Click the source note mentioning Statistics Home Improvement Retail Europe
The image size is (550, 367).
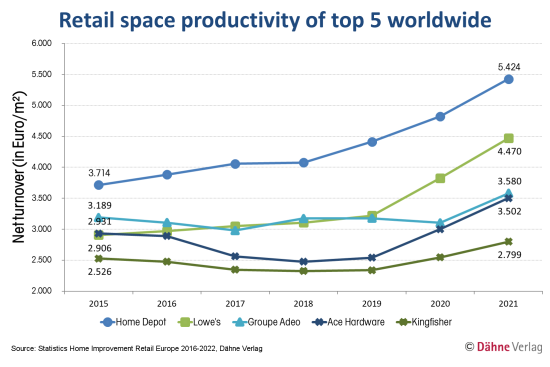[137, 349]
